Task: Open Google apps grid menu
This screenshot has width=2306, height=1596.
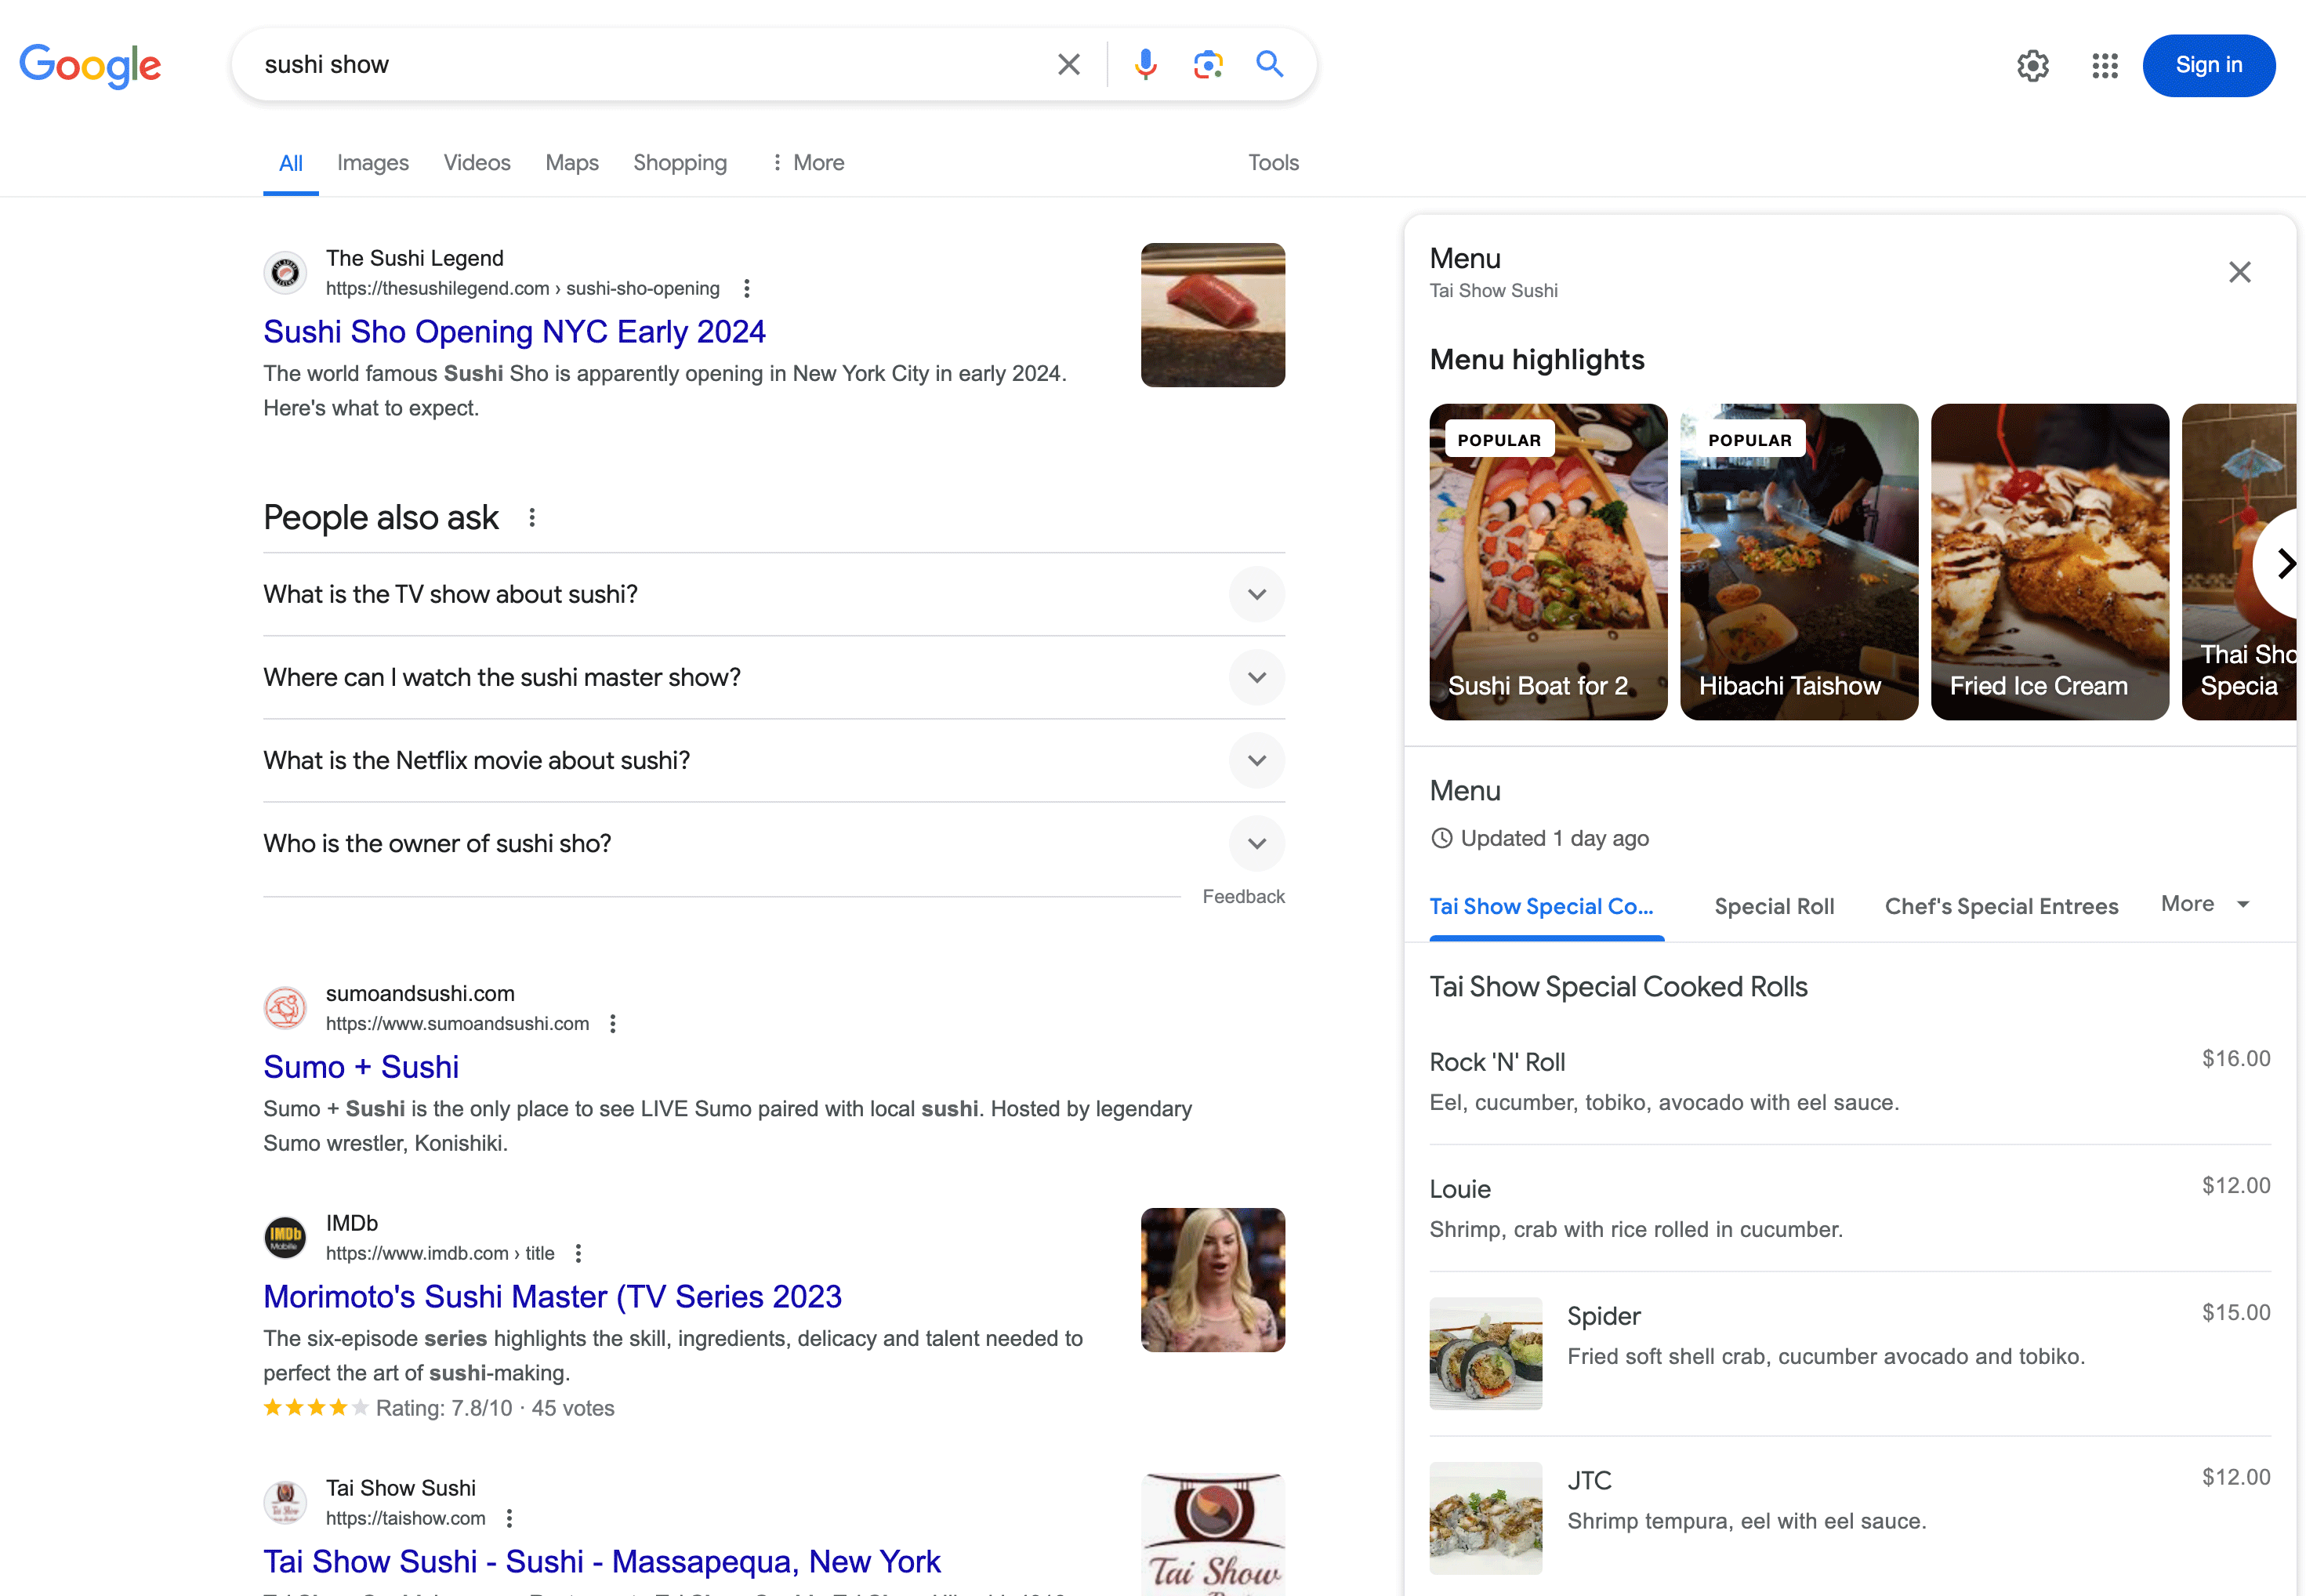Action: pyautogui.click(x=2104, y=65)
